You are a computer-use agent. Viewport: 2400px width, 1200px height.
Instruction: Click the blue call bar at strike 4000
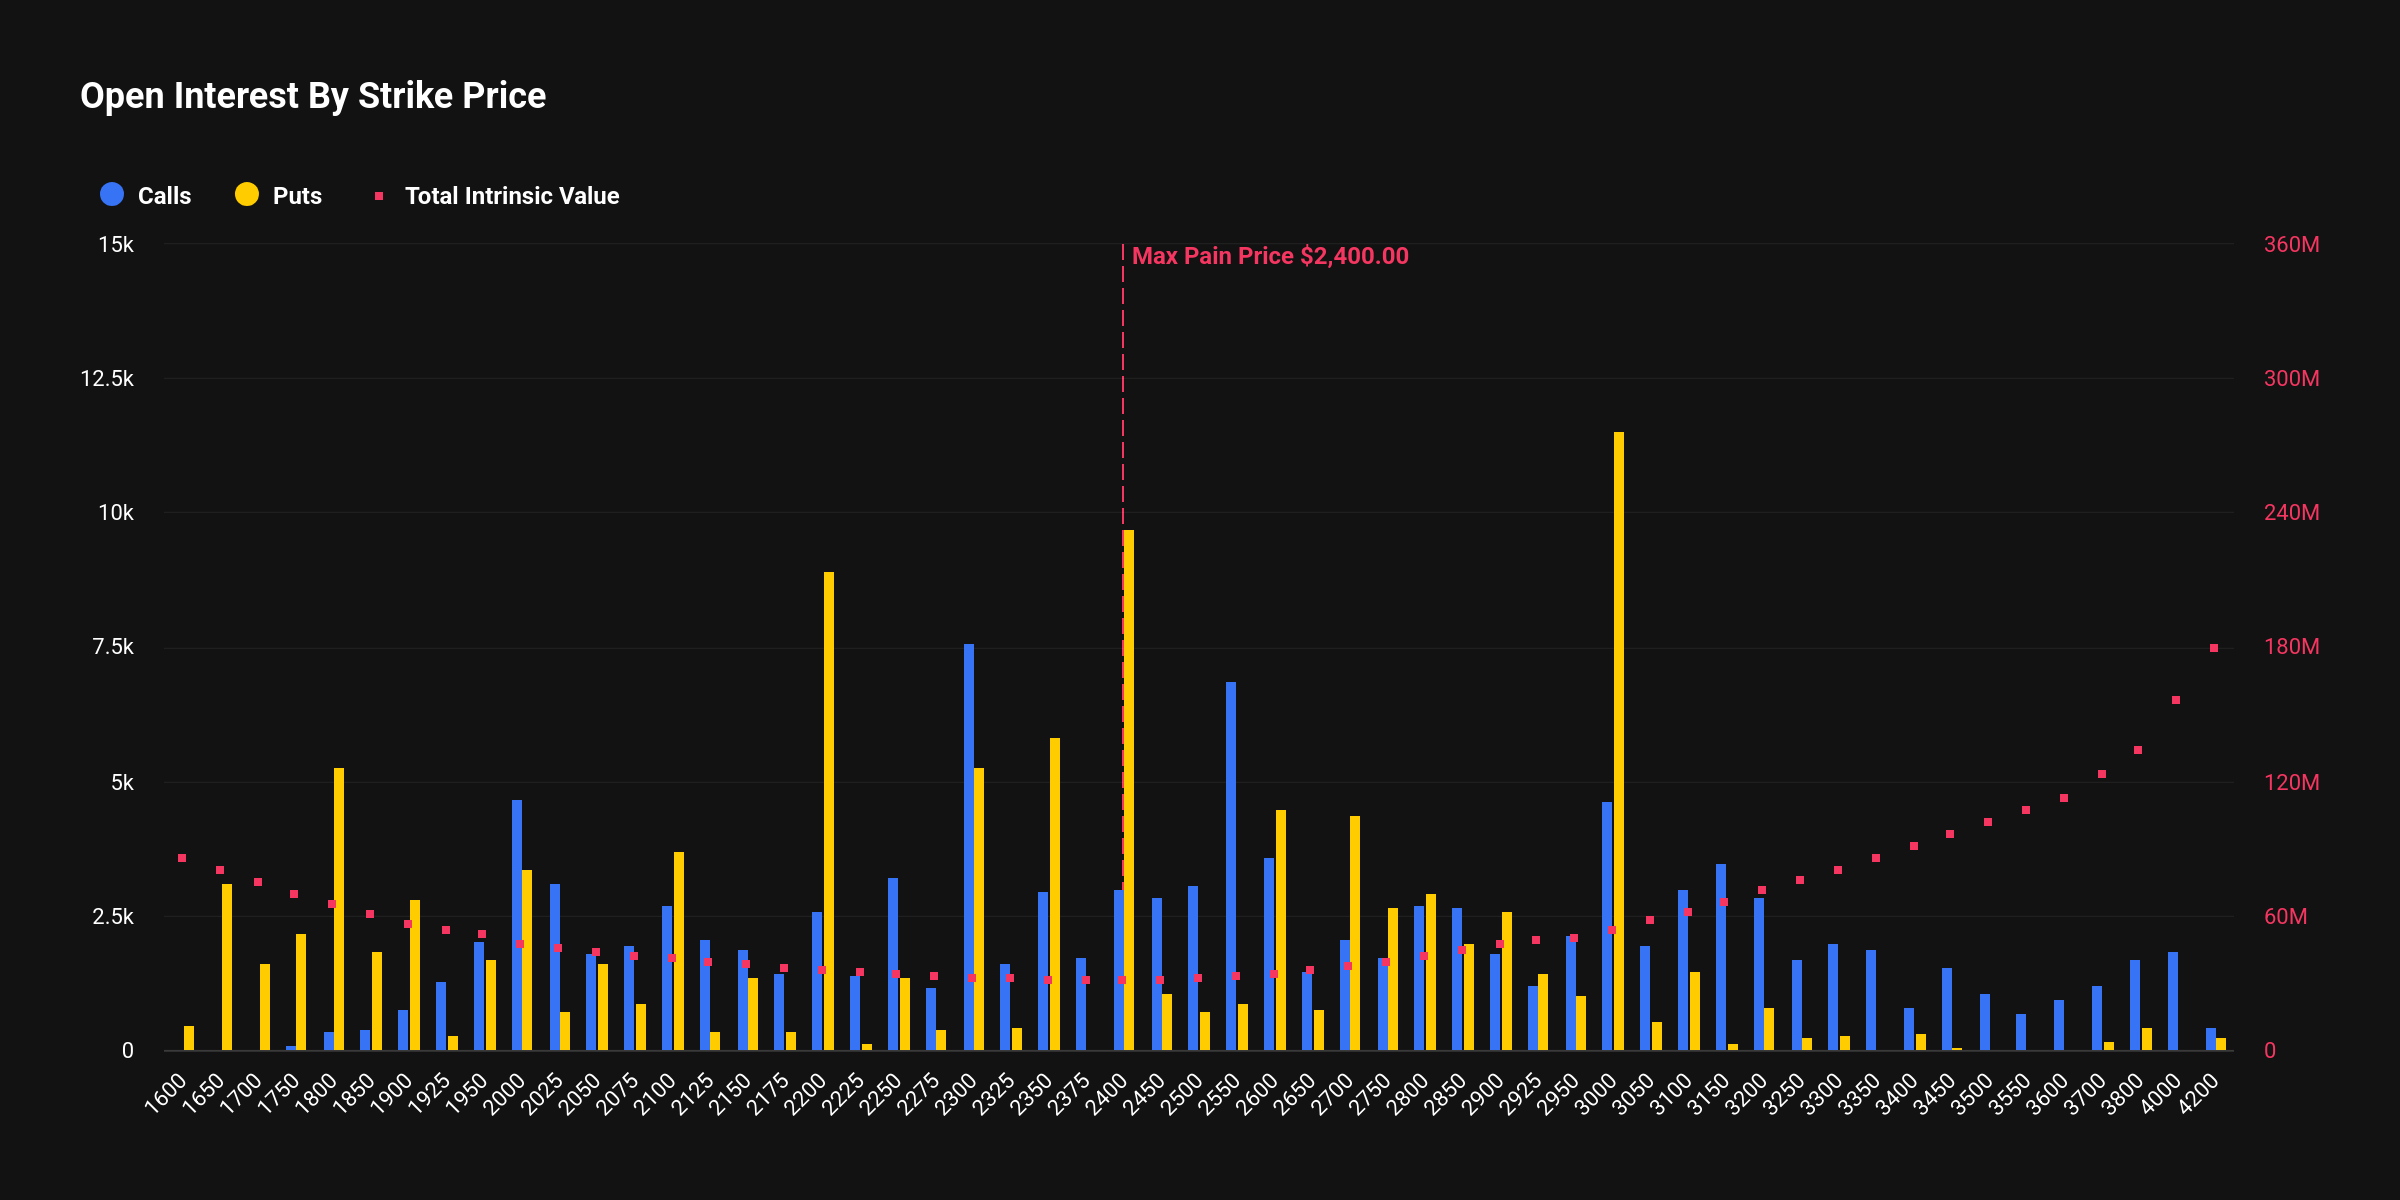2173,1000
